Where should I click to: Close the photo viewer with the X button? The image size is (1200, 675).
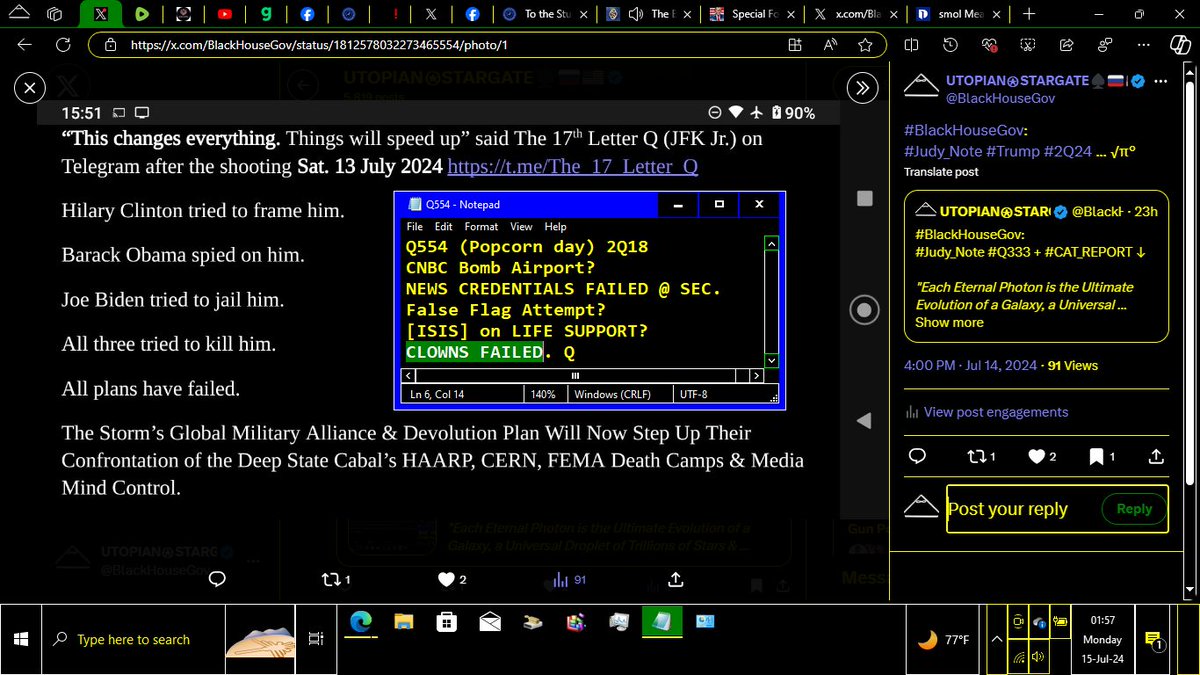(x=30, y=88)
